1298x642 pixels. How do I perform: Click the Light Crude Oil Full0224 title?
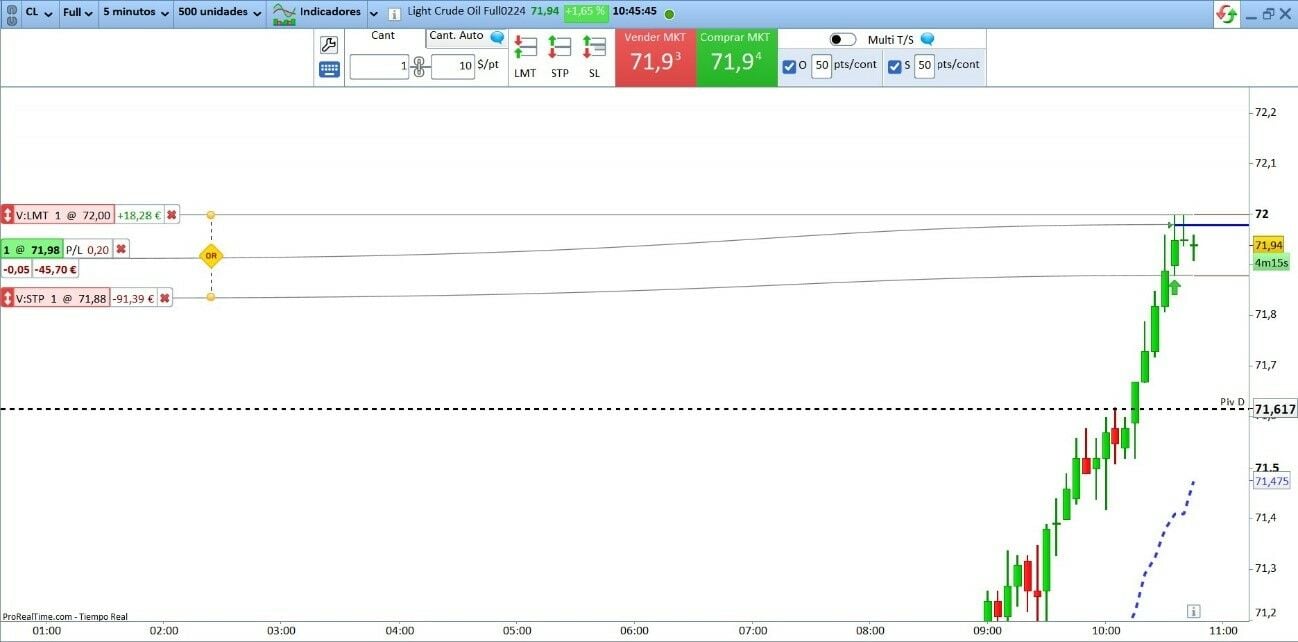(466, 12)
